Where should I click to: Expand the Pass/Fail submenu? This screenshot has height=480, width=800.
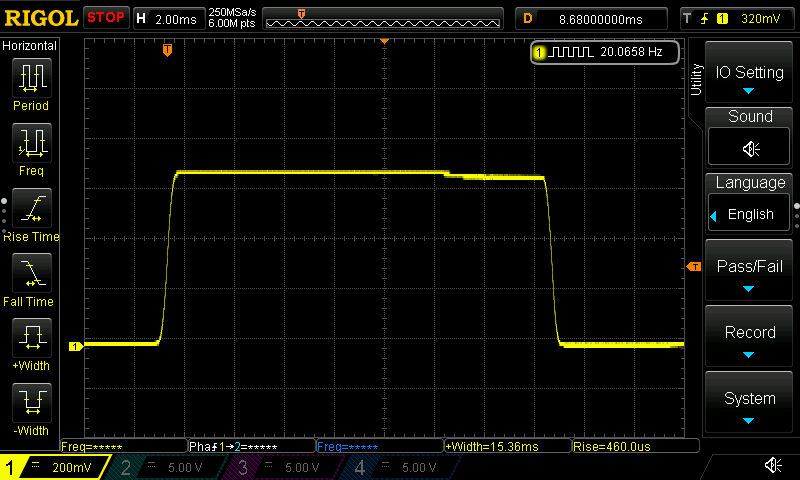pyautogui.click(x=750, y=273)
